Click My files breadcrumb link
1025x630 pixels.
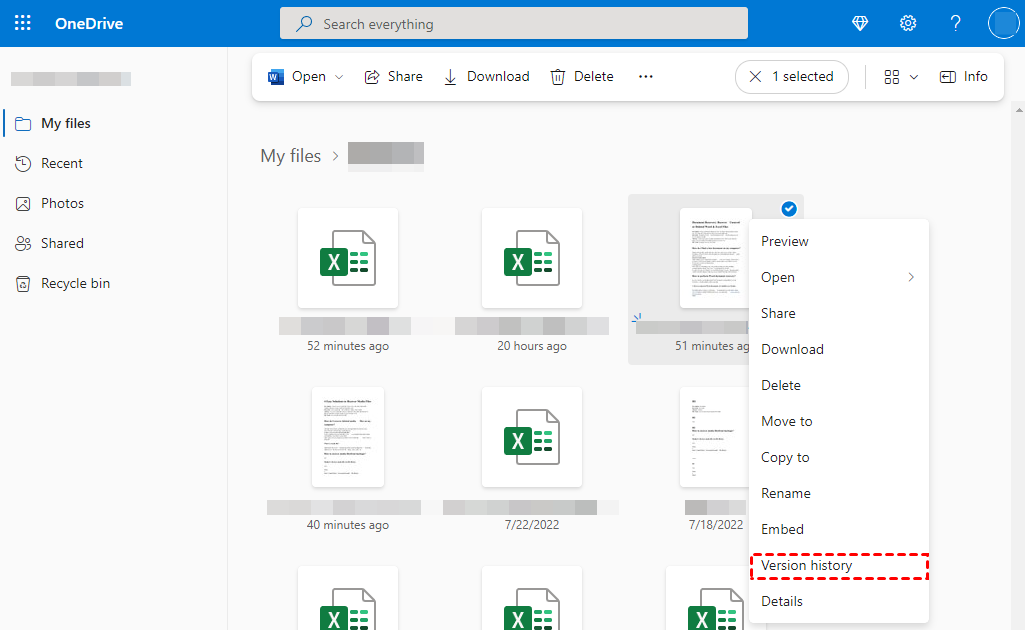pyautogui.click(x=291, y=156)
